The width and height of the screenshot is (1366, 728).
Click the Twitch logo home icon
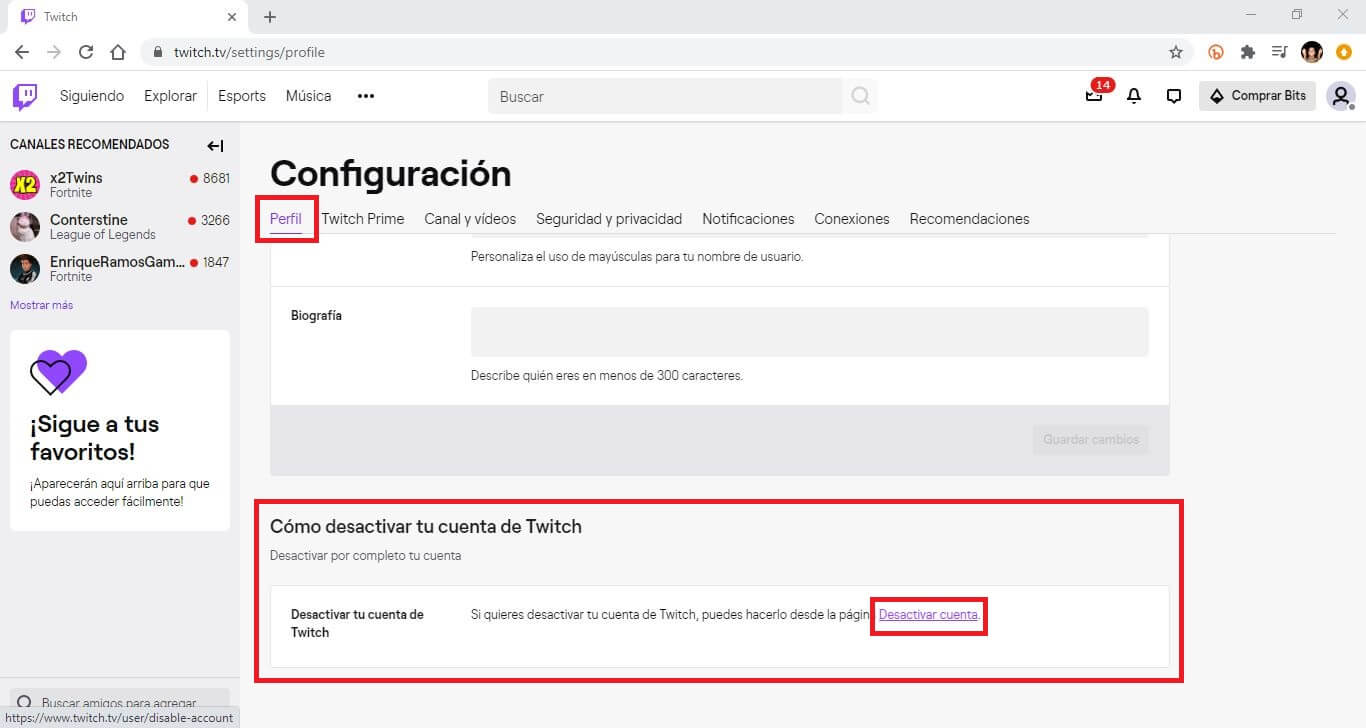pos(25,96)
